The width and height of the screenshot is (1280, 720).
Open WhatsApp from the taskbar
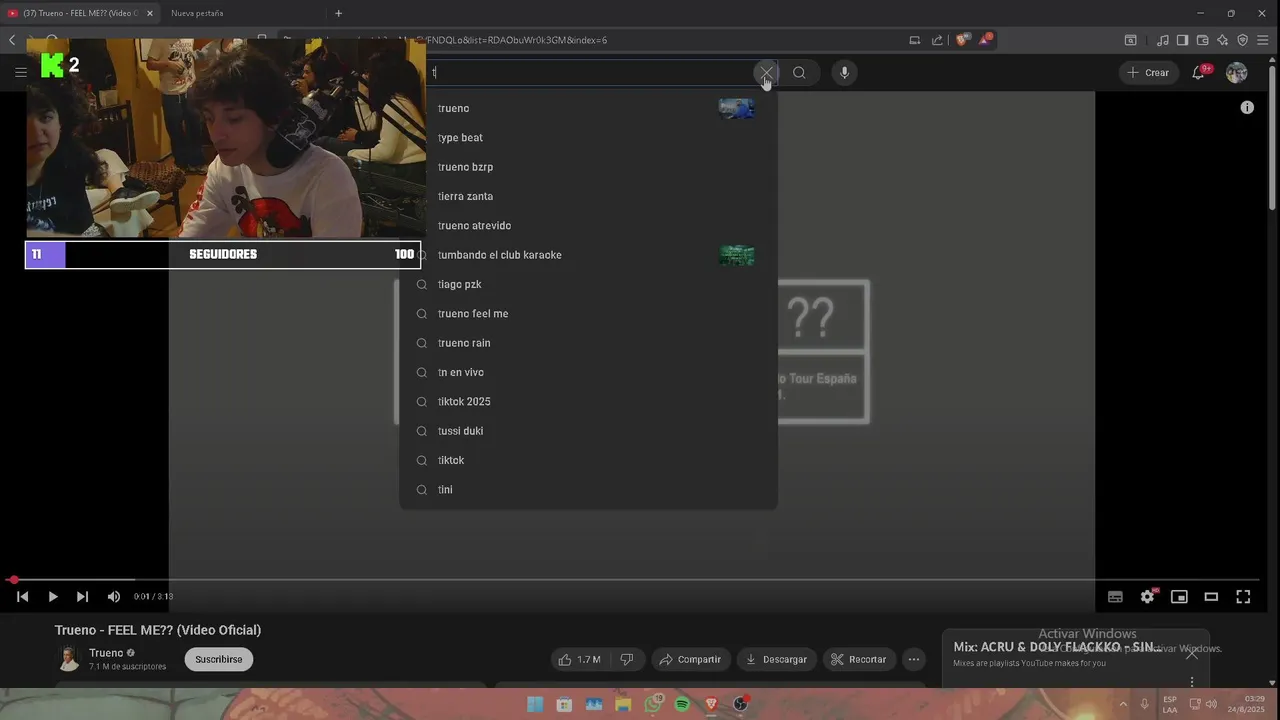click(x=653, y=704)
